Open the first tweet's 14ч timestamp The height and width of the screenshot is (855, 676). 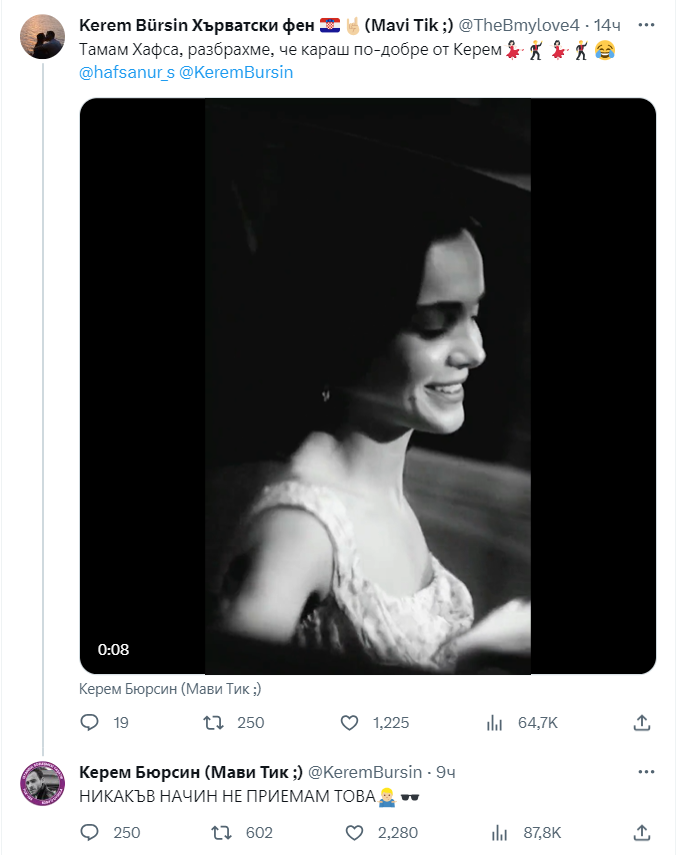coord(608,23)
